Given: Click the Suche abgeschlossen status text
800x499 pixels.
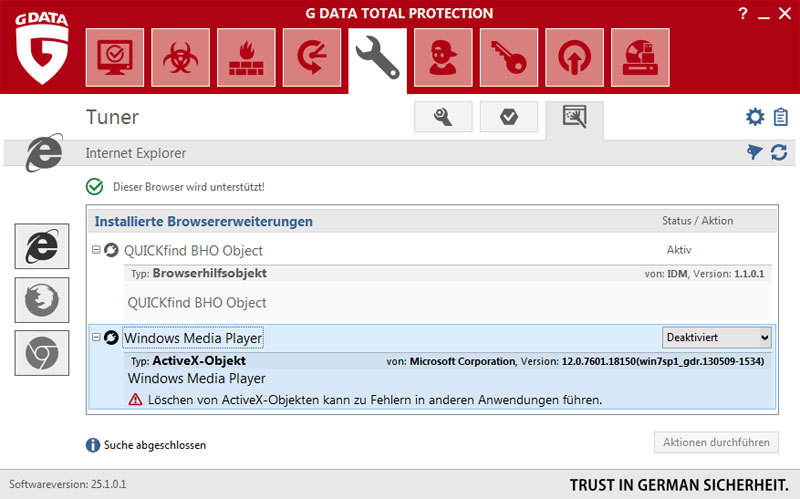Looking at the screenshot, I should [x=155, y=445].
